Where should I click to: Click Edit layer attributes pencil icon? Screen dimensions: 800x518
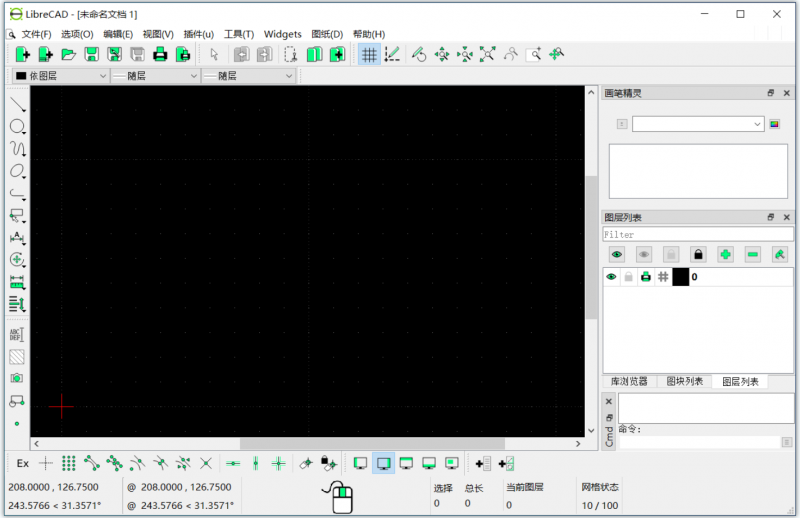[780, 254]
